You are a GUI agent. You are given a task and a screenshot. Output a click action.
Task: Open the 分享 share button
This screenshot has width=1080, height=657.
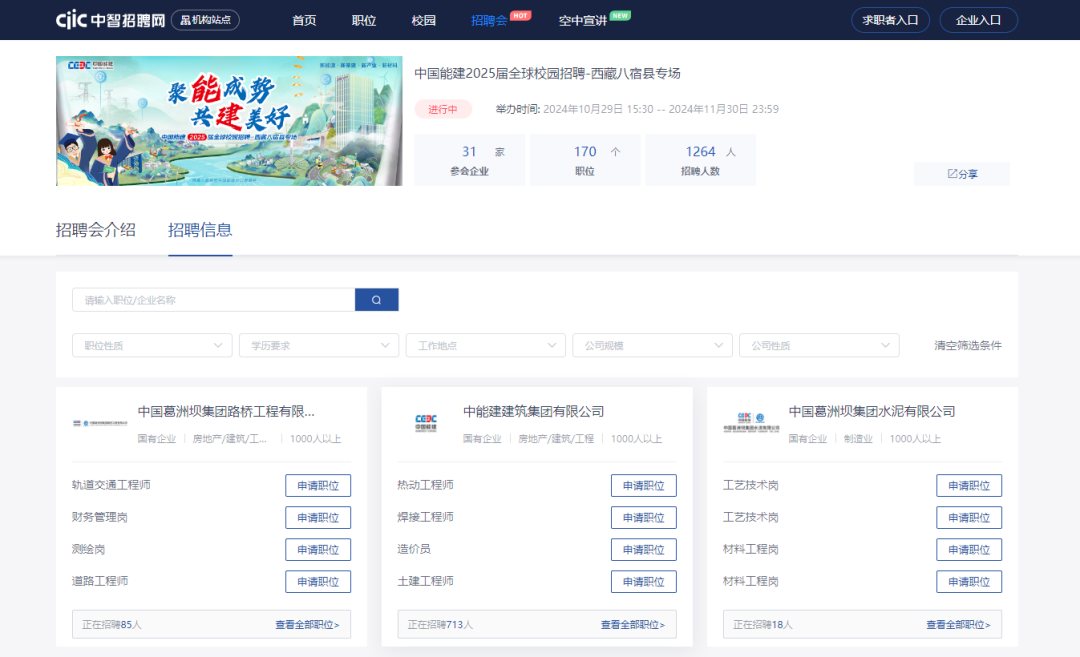coord(962,174)
